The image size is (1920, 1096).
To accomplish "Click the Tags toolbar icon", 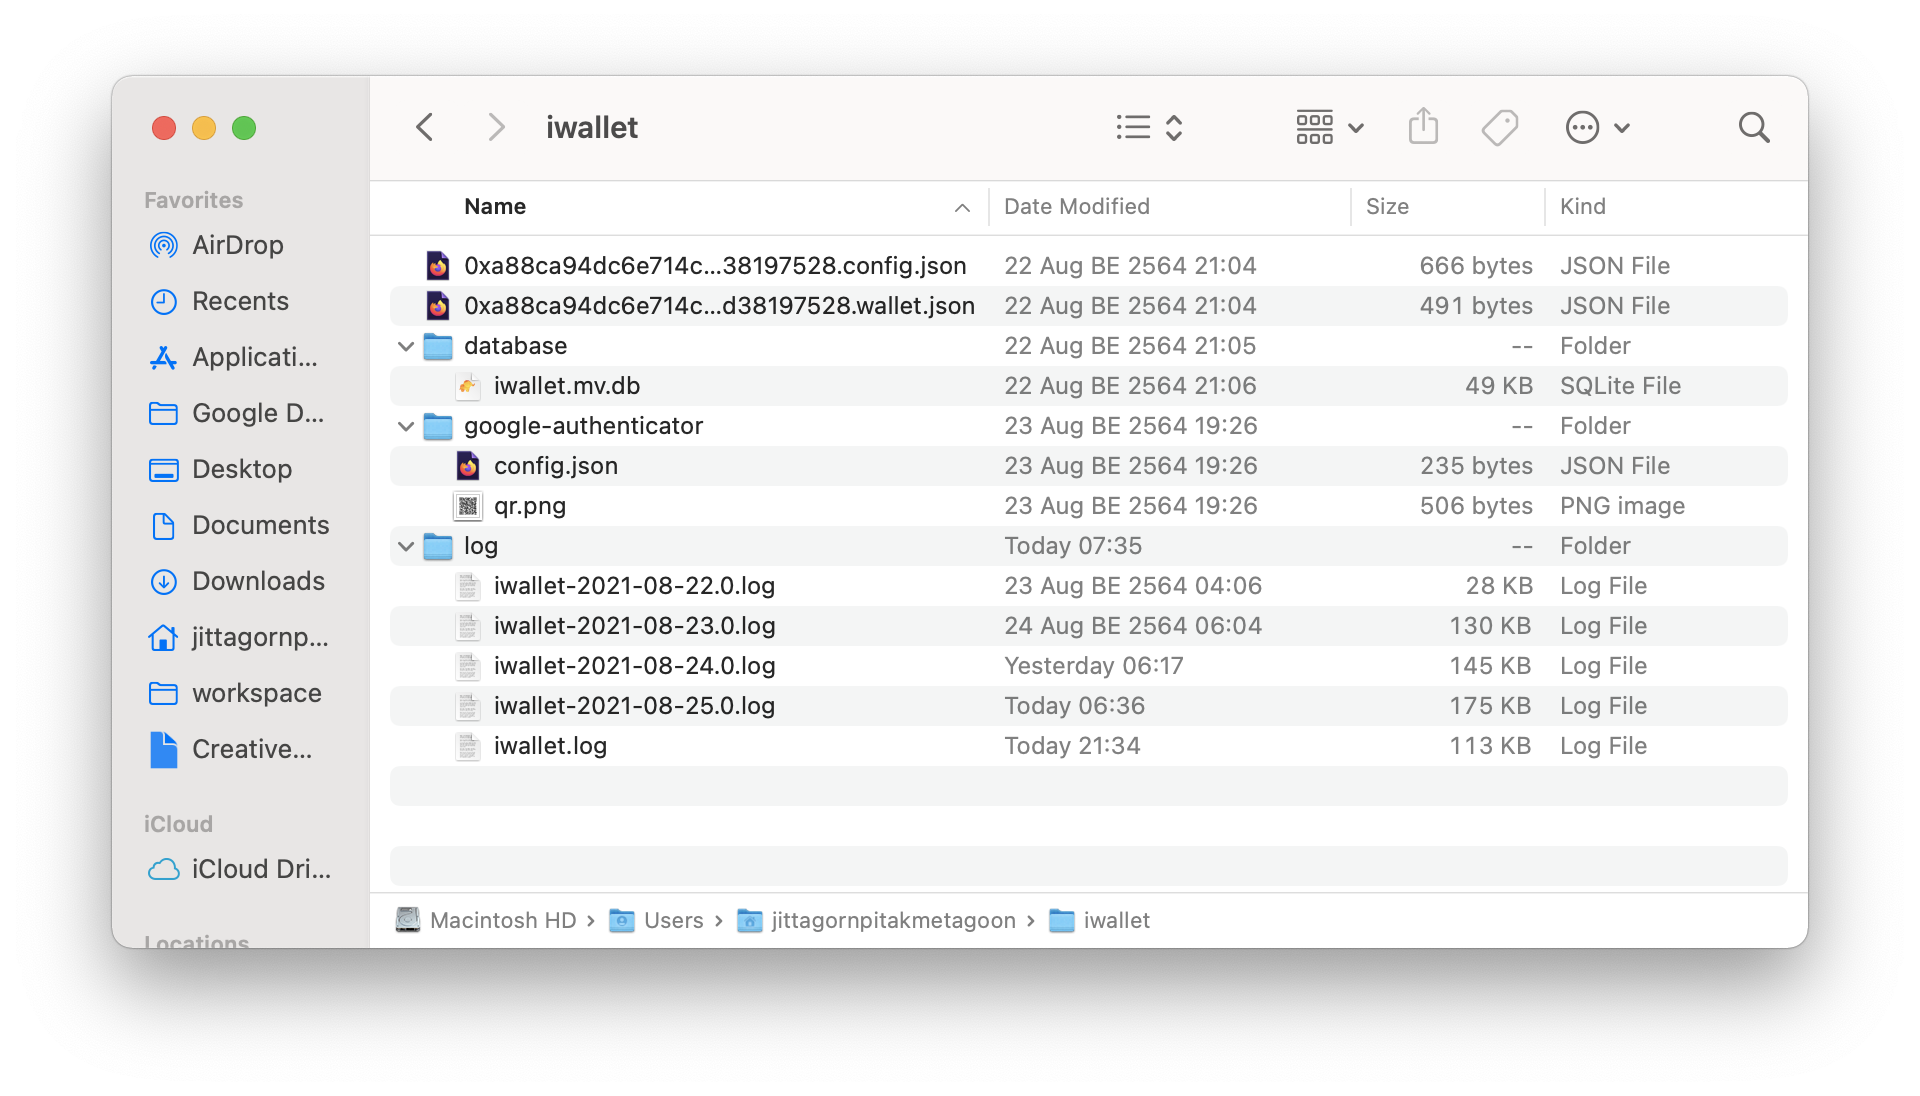I will click(x=1499, y=127).
